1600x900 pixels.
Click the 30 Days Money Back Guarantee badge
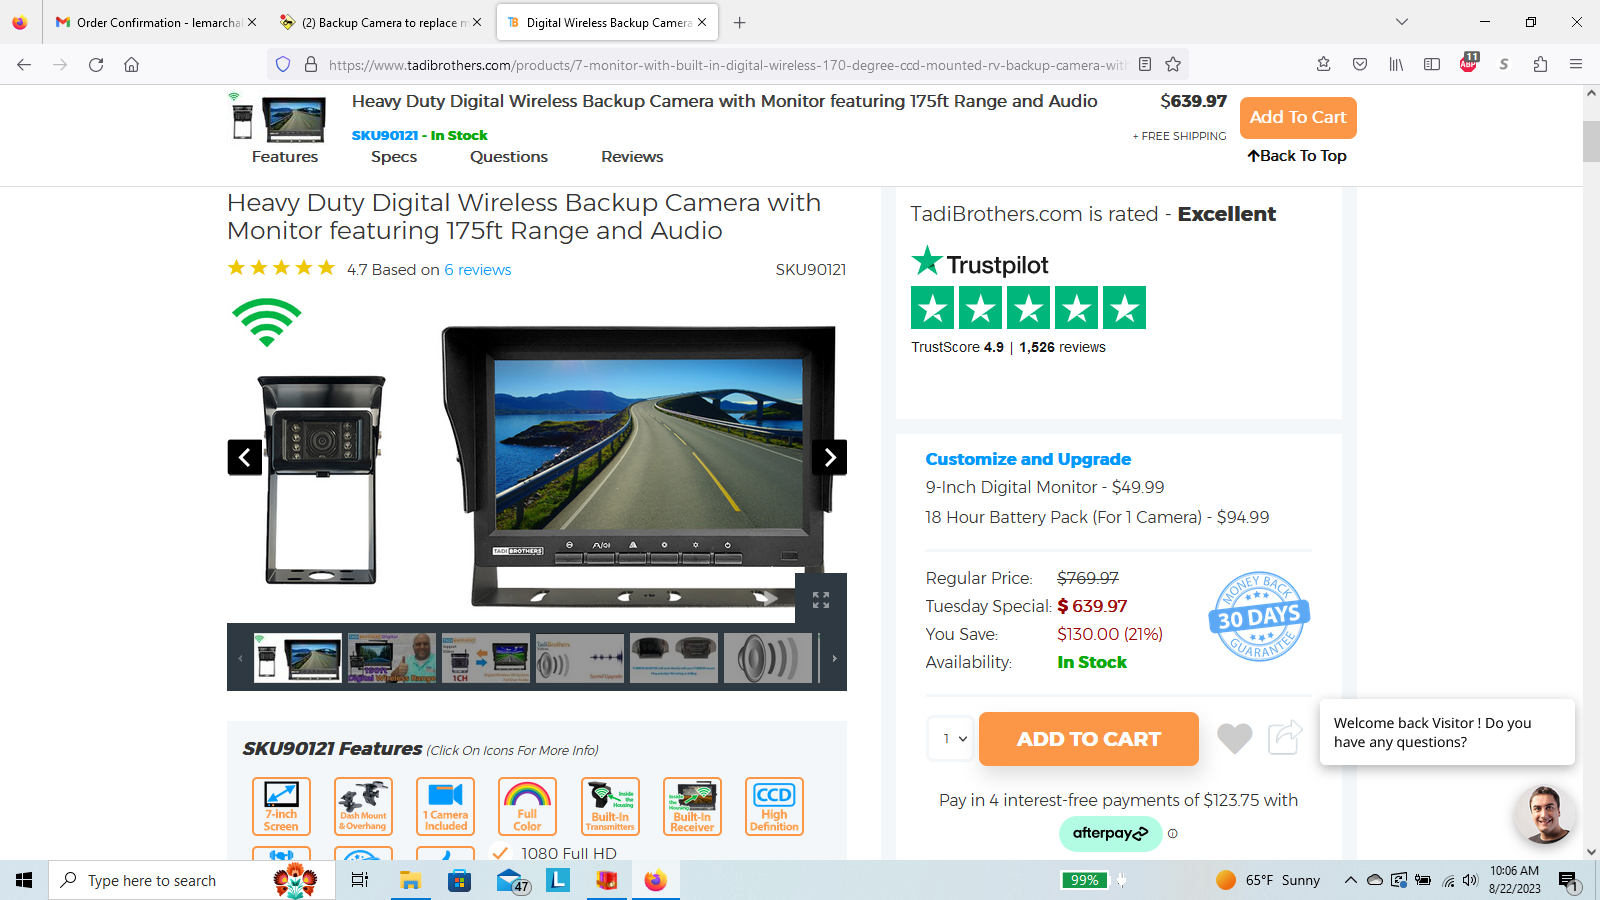1260,617
